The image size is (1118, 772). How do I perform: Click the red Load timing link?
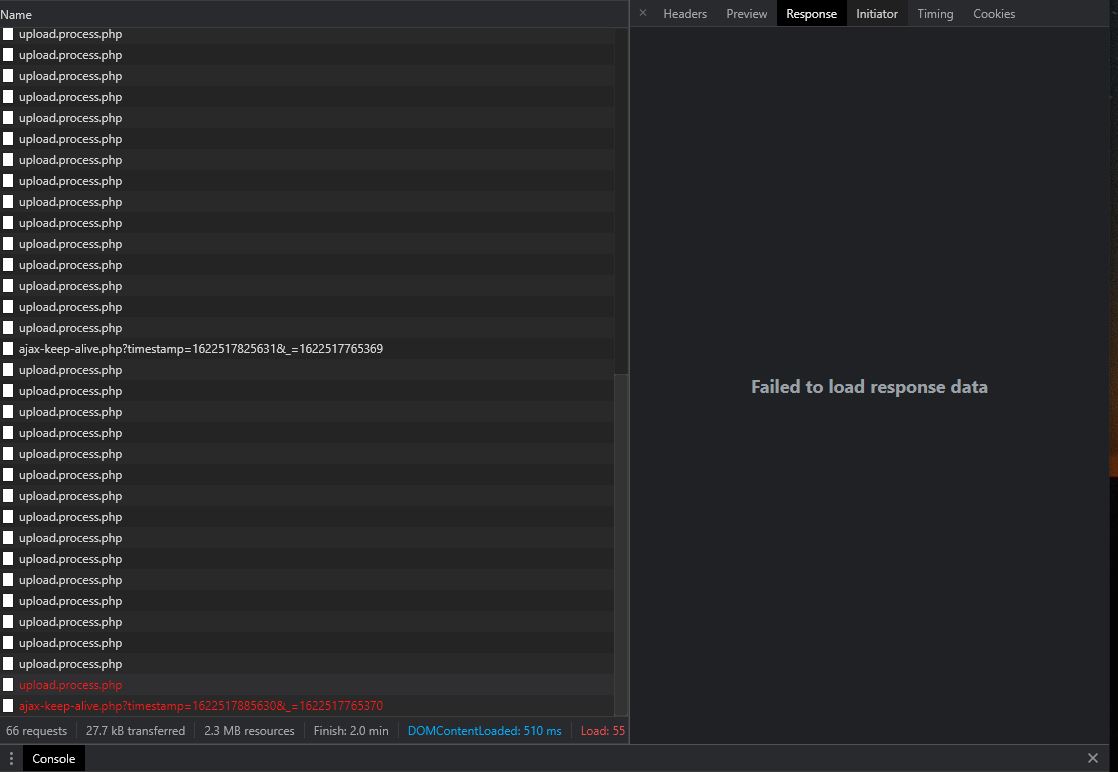coord(603,730)
